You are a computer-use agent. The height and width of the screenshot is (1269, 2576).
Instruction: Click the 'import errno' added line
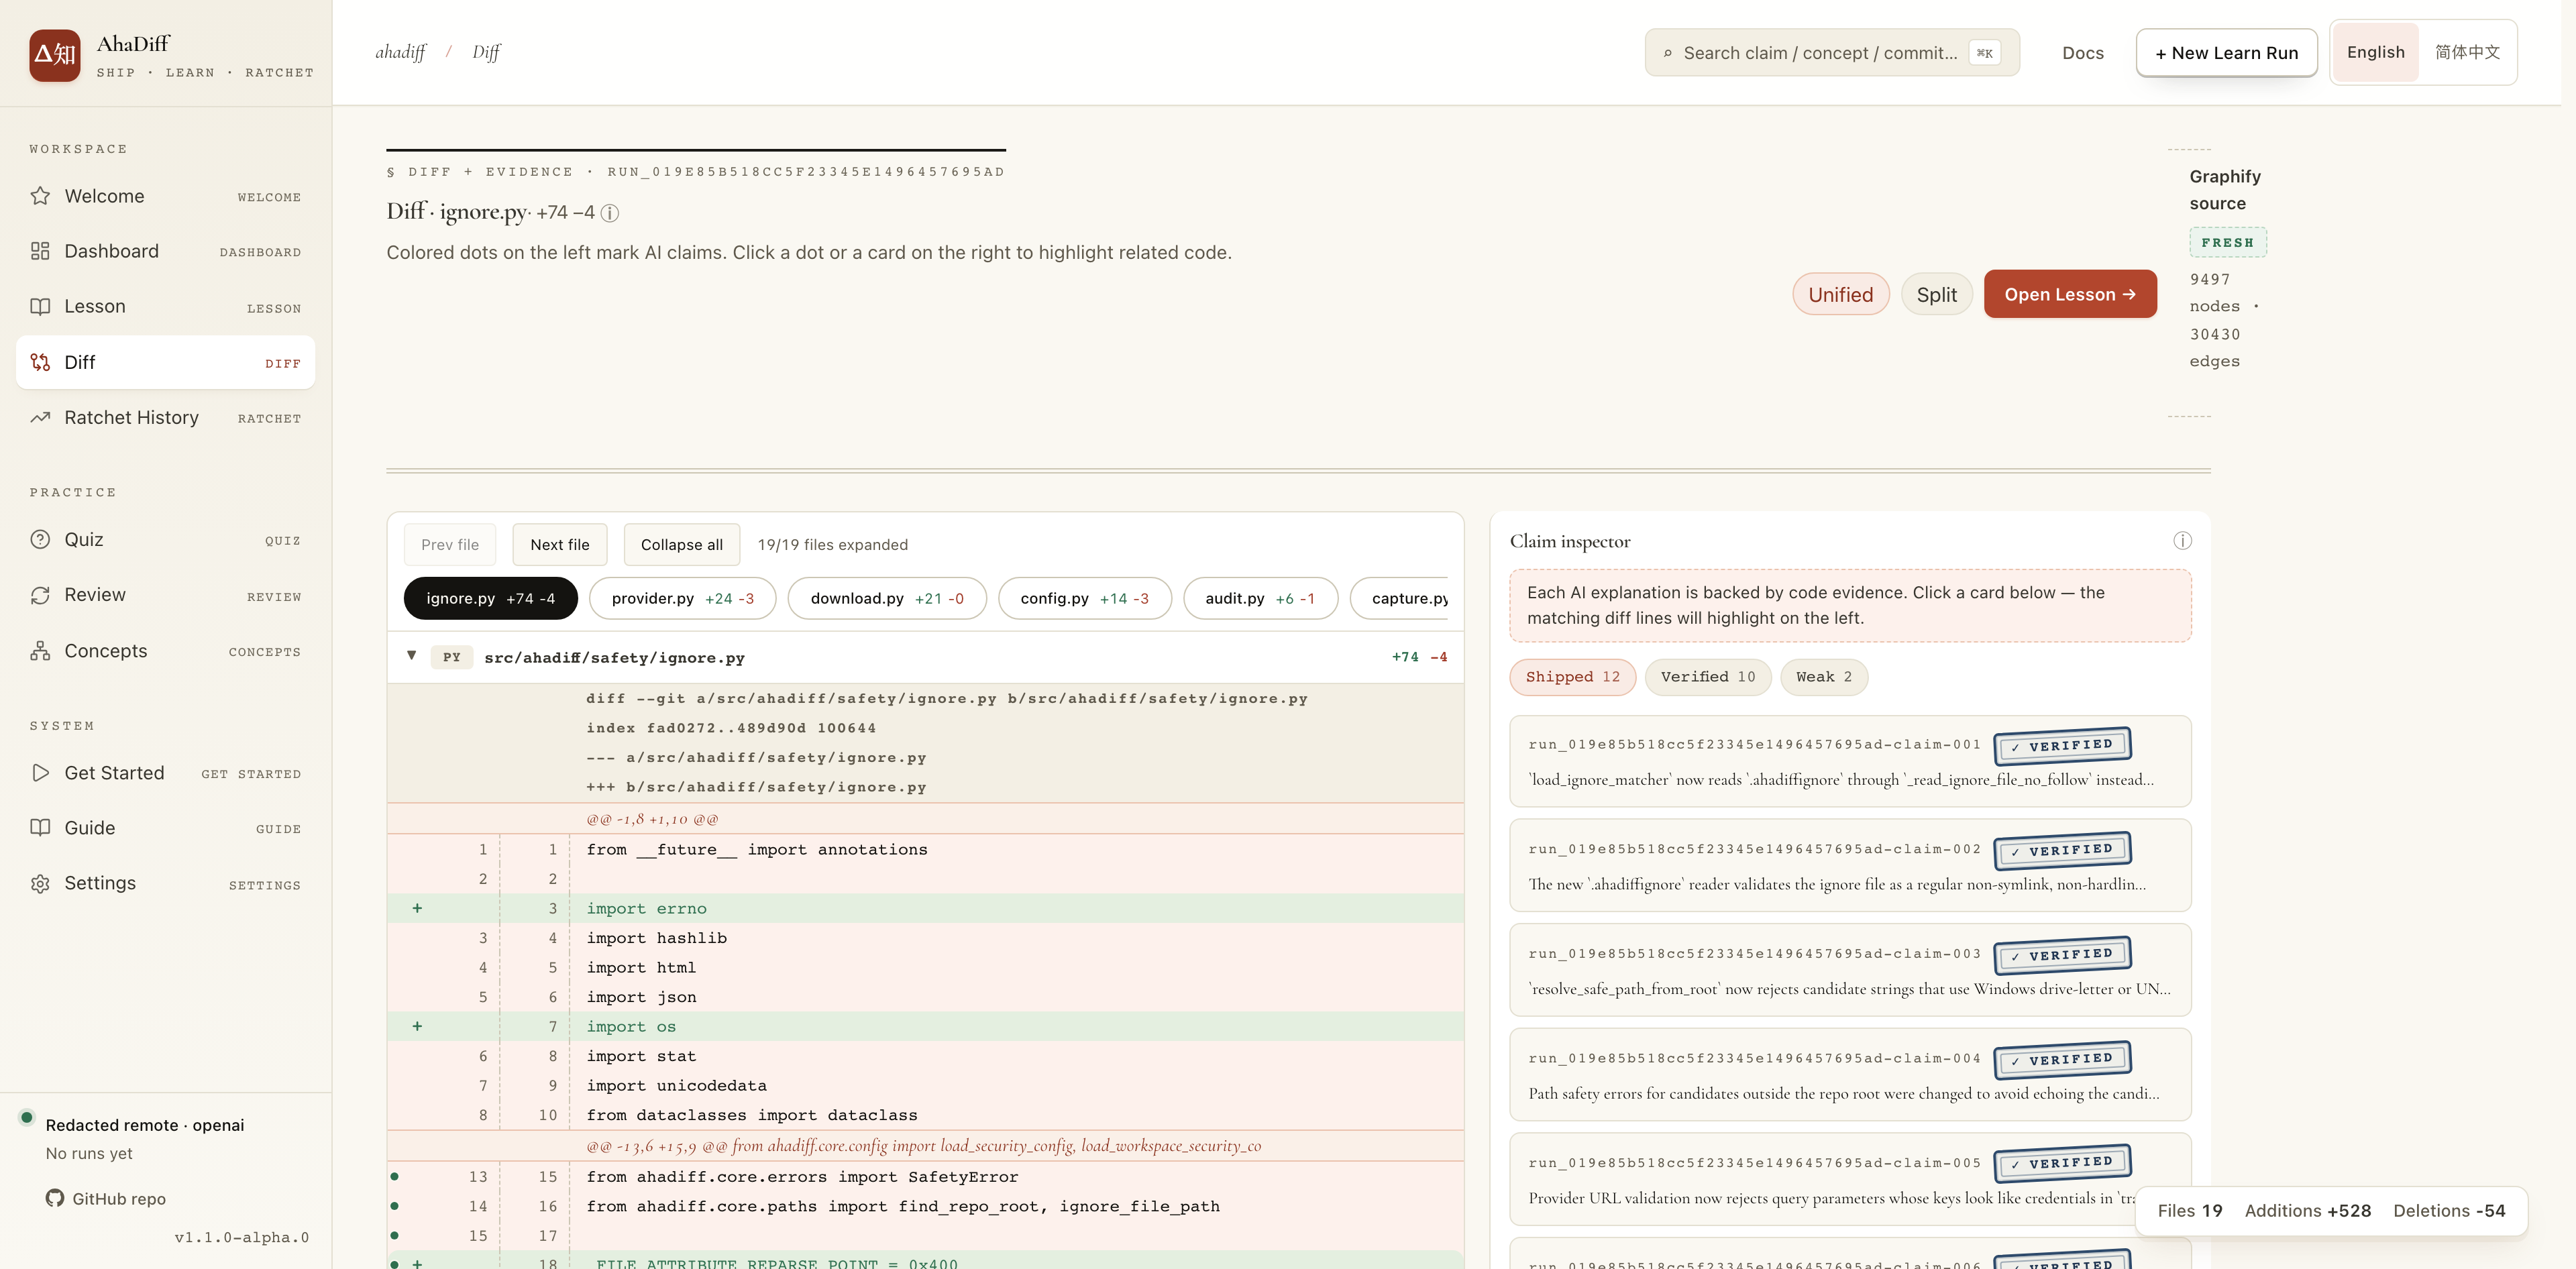pos(925,908)
